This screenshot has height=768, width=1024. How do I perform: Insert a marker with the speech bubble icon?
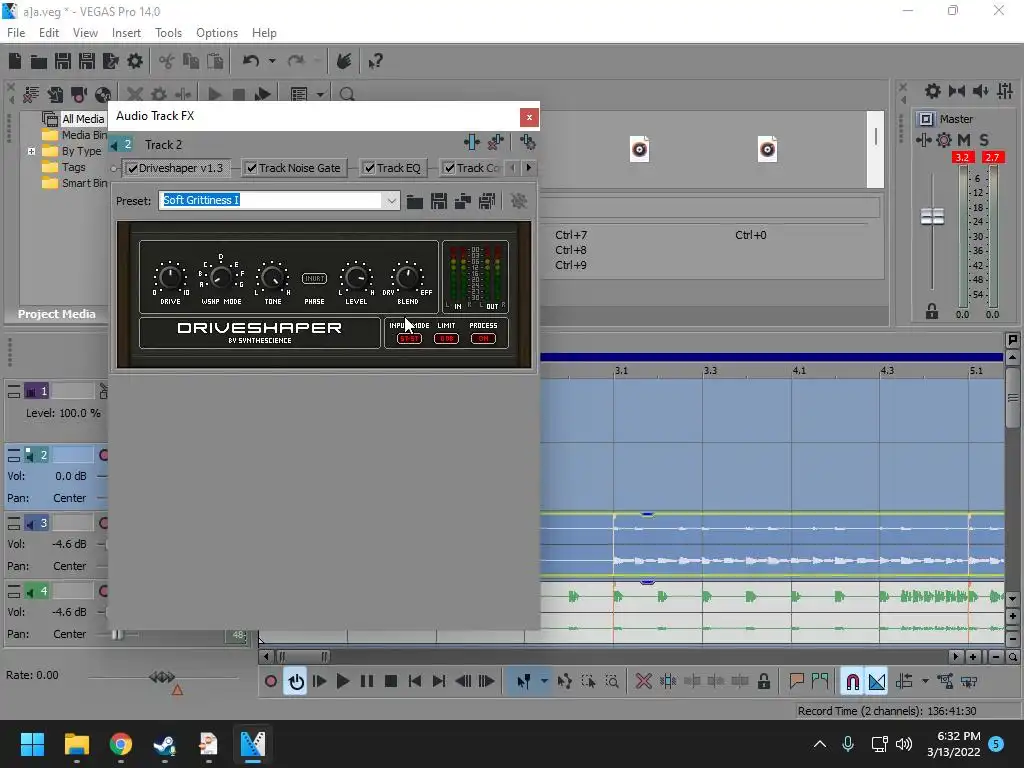(795, 682)
